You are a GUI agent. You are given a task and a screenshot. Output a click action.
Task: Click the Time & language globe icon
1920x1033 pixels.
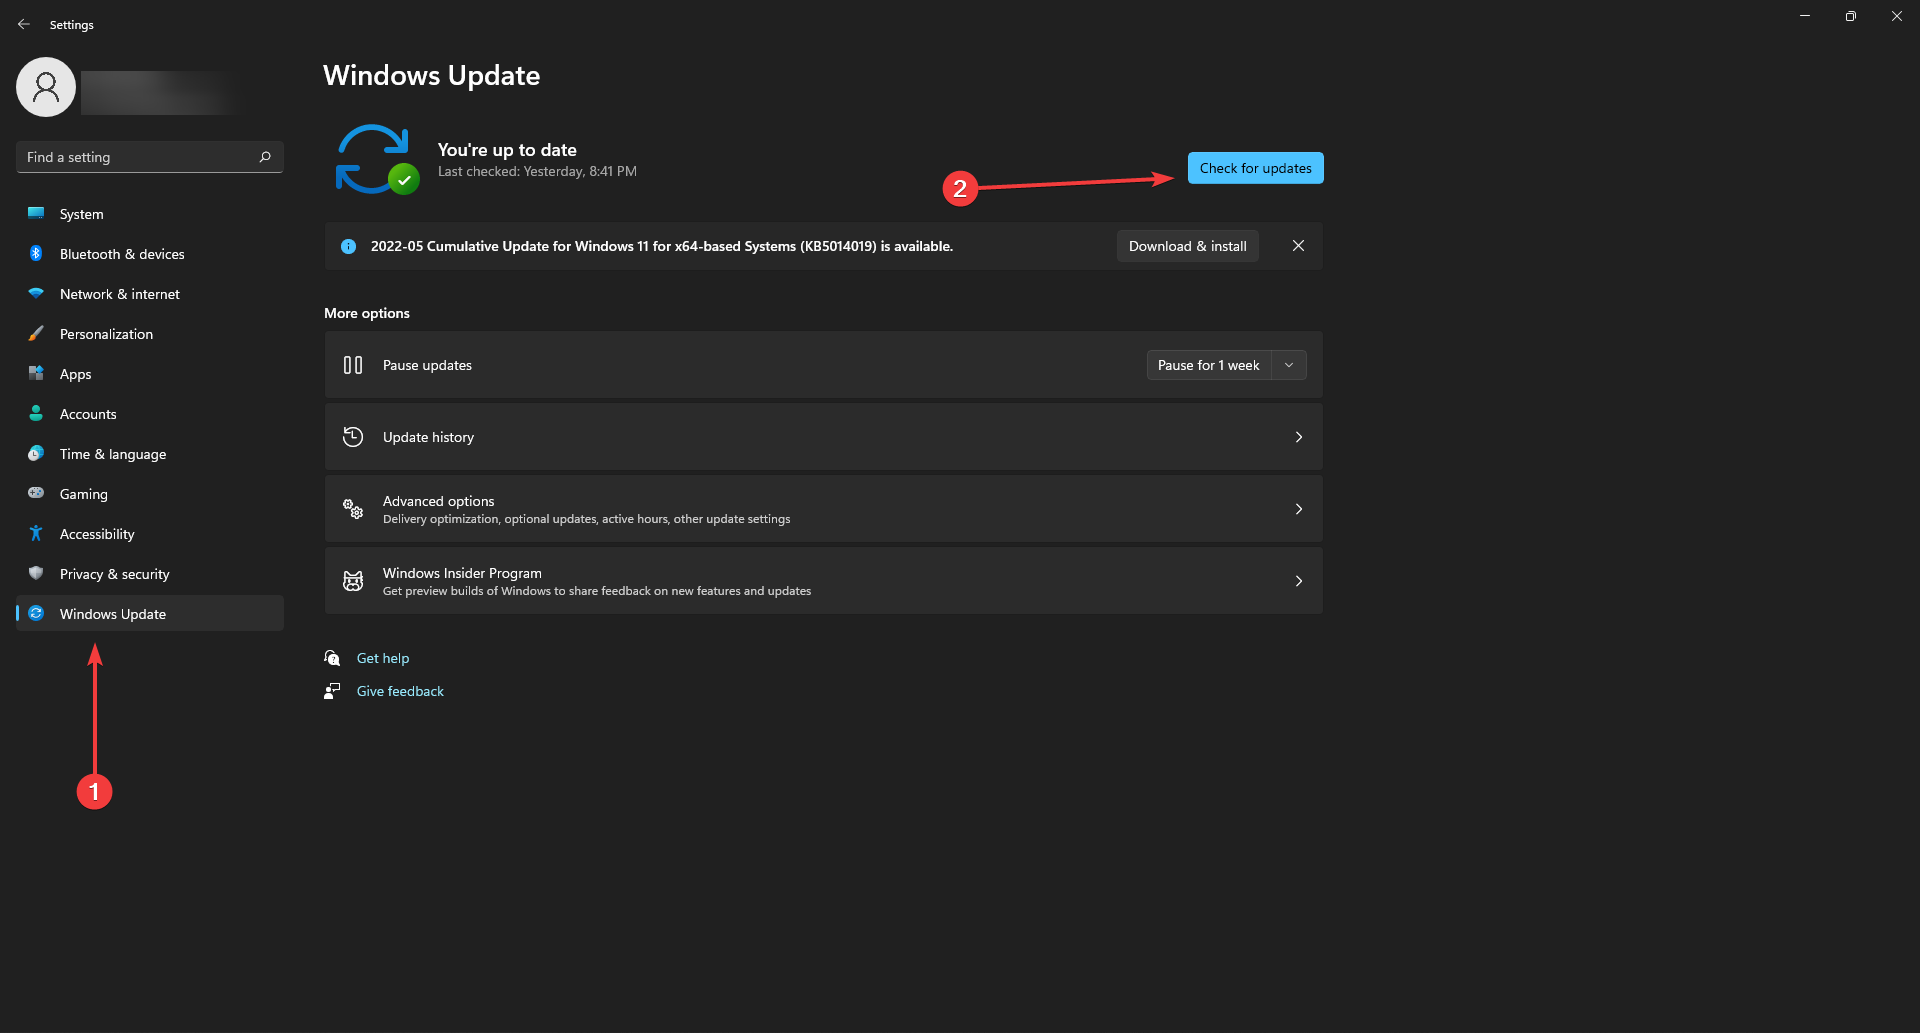click(x=36, y=453)
